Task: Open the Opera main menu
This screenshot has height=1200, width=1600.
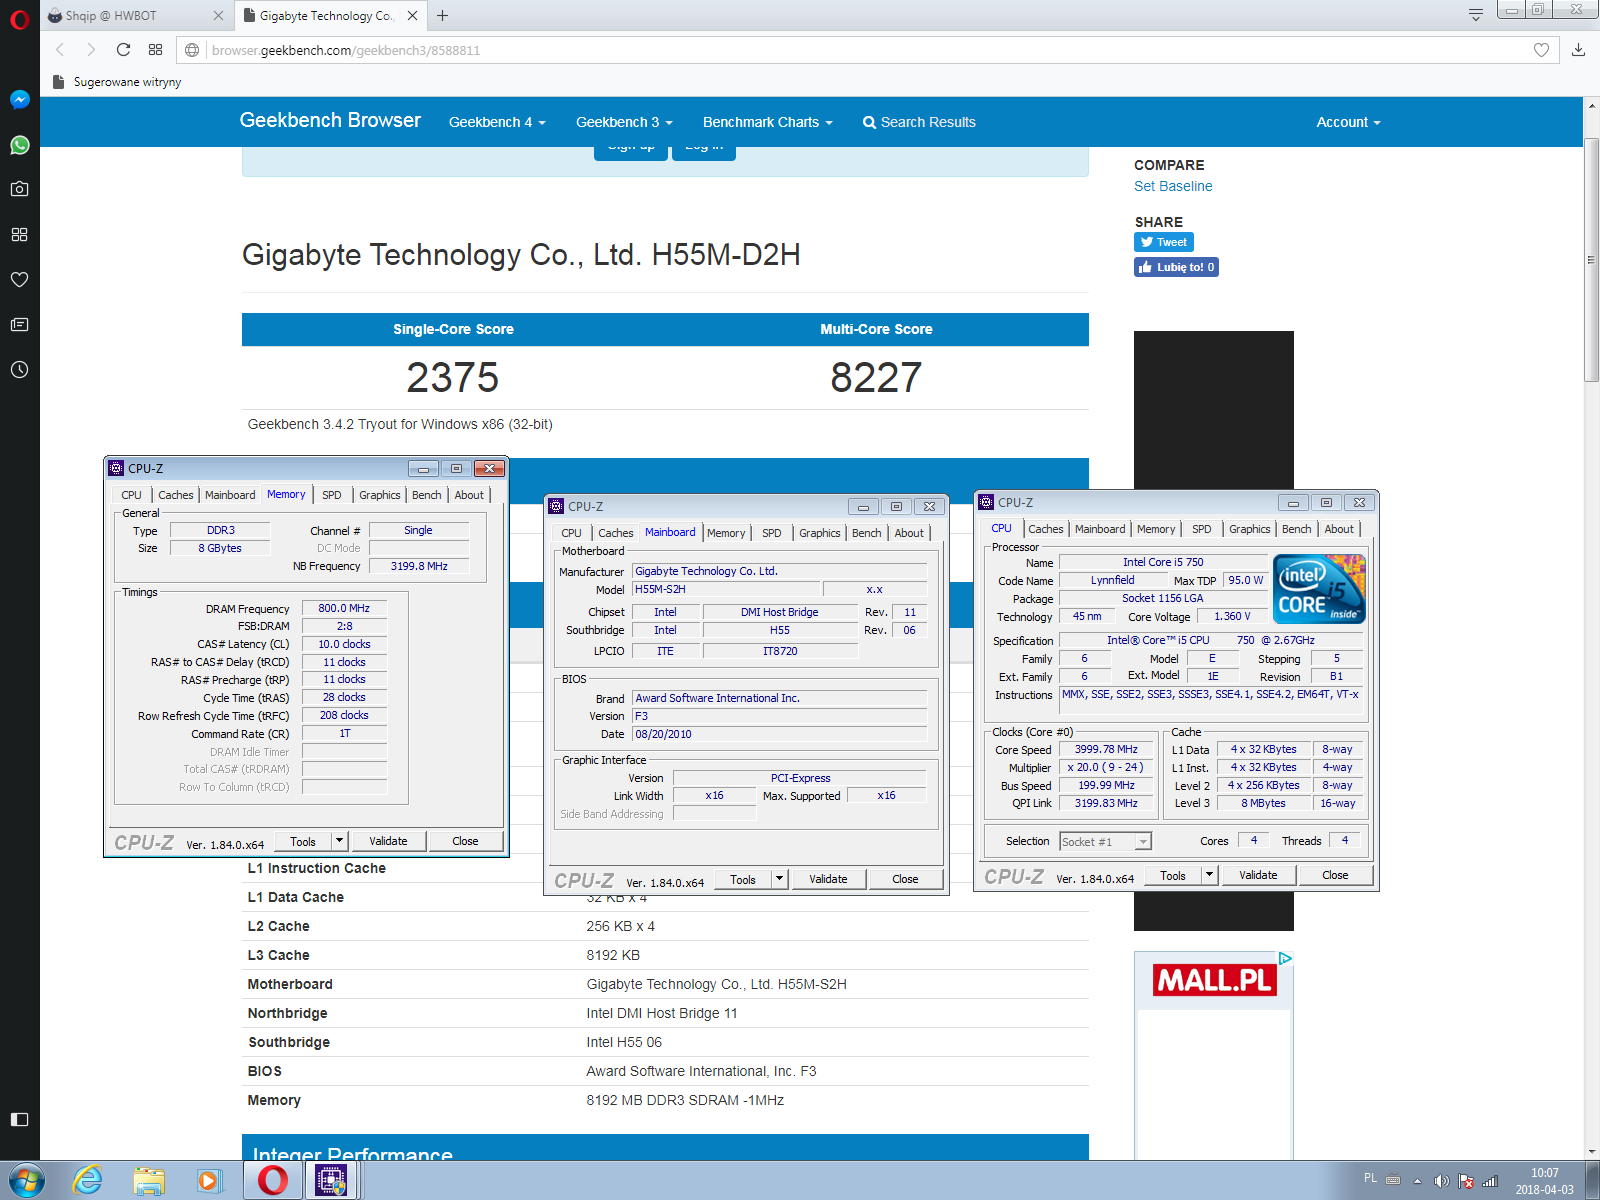Action: click(x=19, y=19)
